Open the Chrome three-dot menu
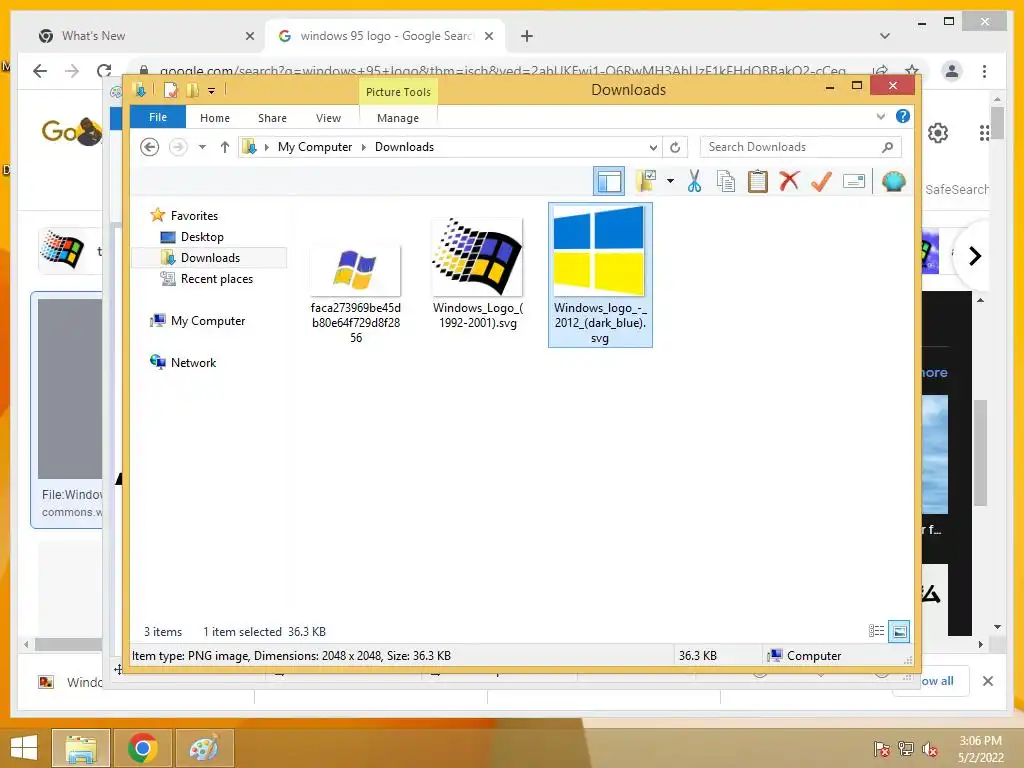Viewport: 1024px width, 768px height. 984,71
